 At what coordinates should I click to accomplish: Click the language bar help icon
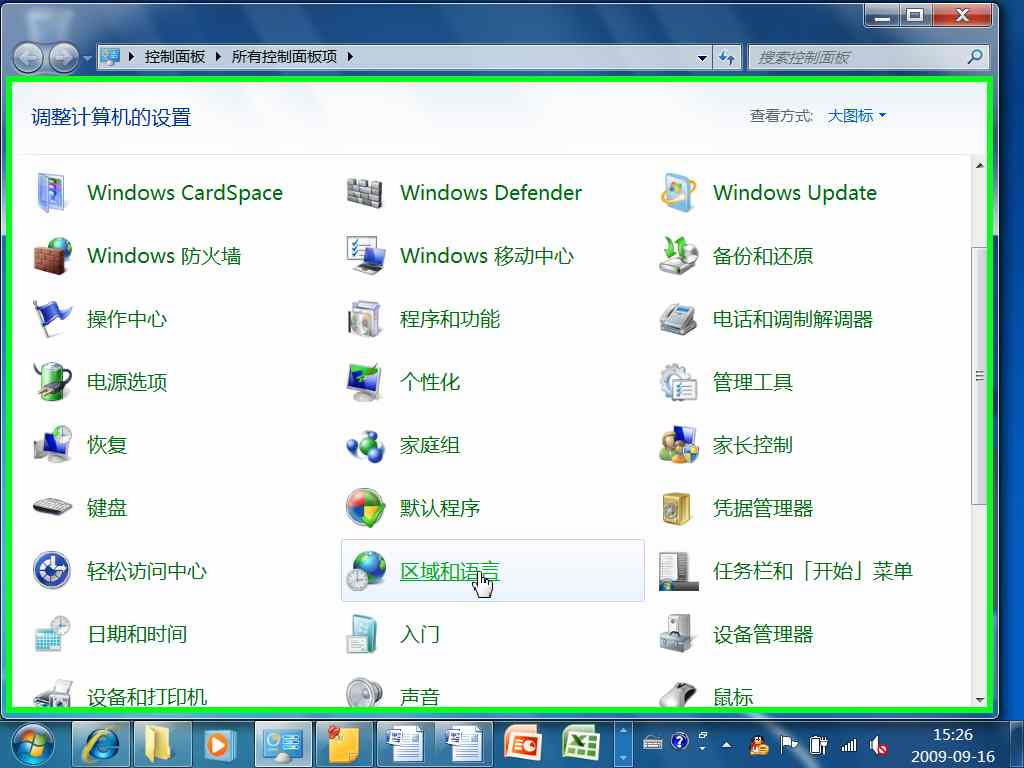(679, 741)
